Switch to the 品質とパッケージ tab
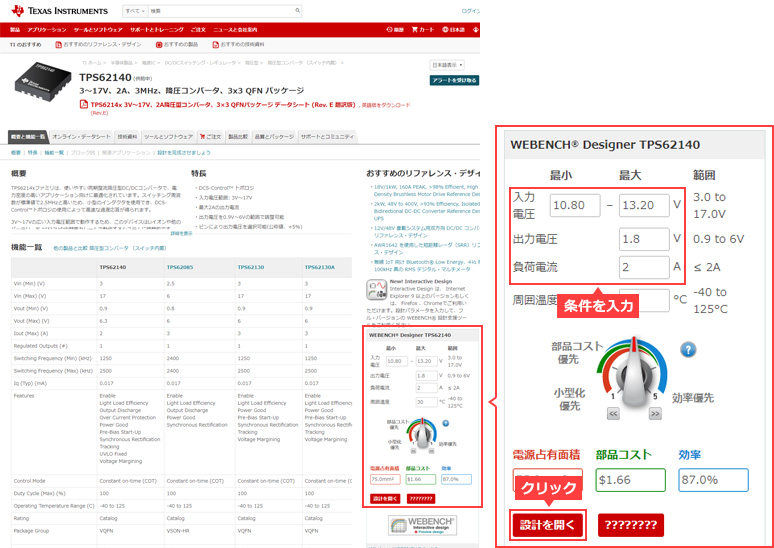Screen dimensions: 774x548 click(274, 137)
